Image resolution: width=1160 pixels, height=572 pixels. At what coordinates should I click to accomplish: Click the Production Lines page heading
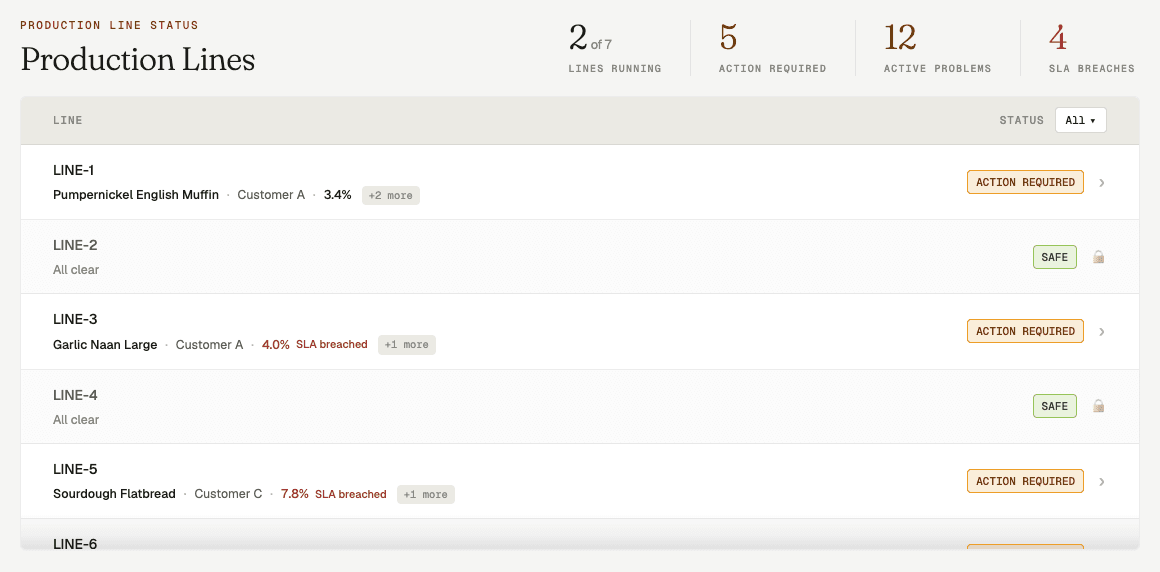[138, 59]
